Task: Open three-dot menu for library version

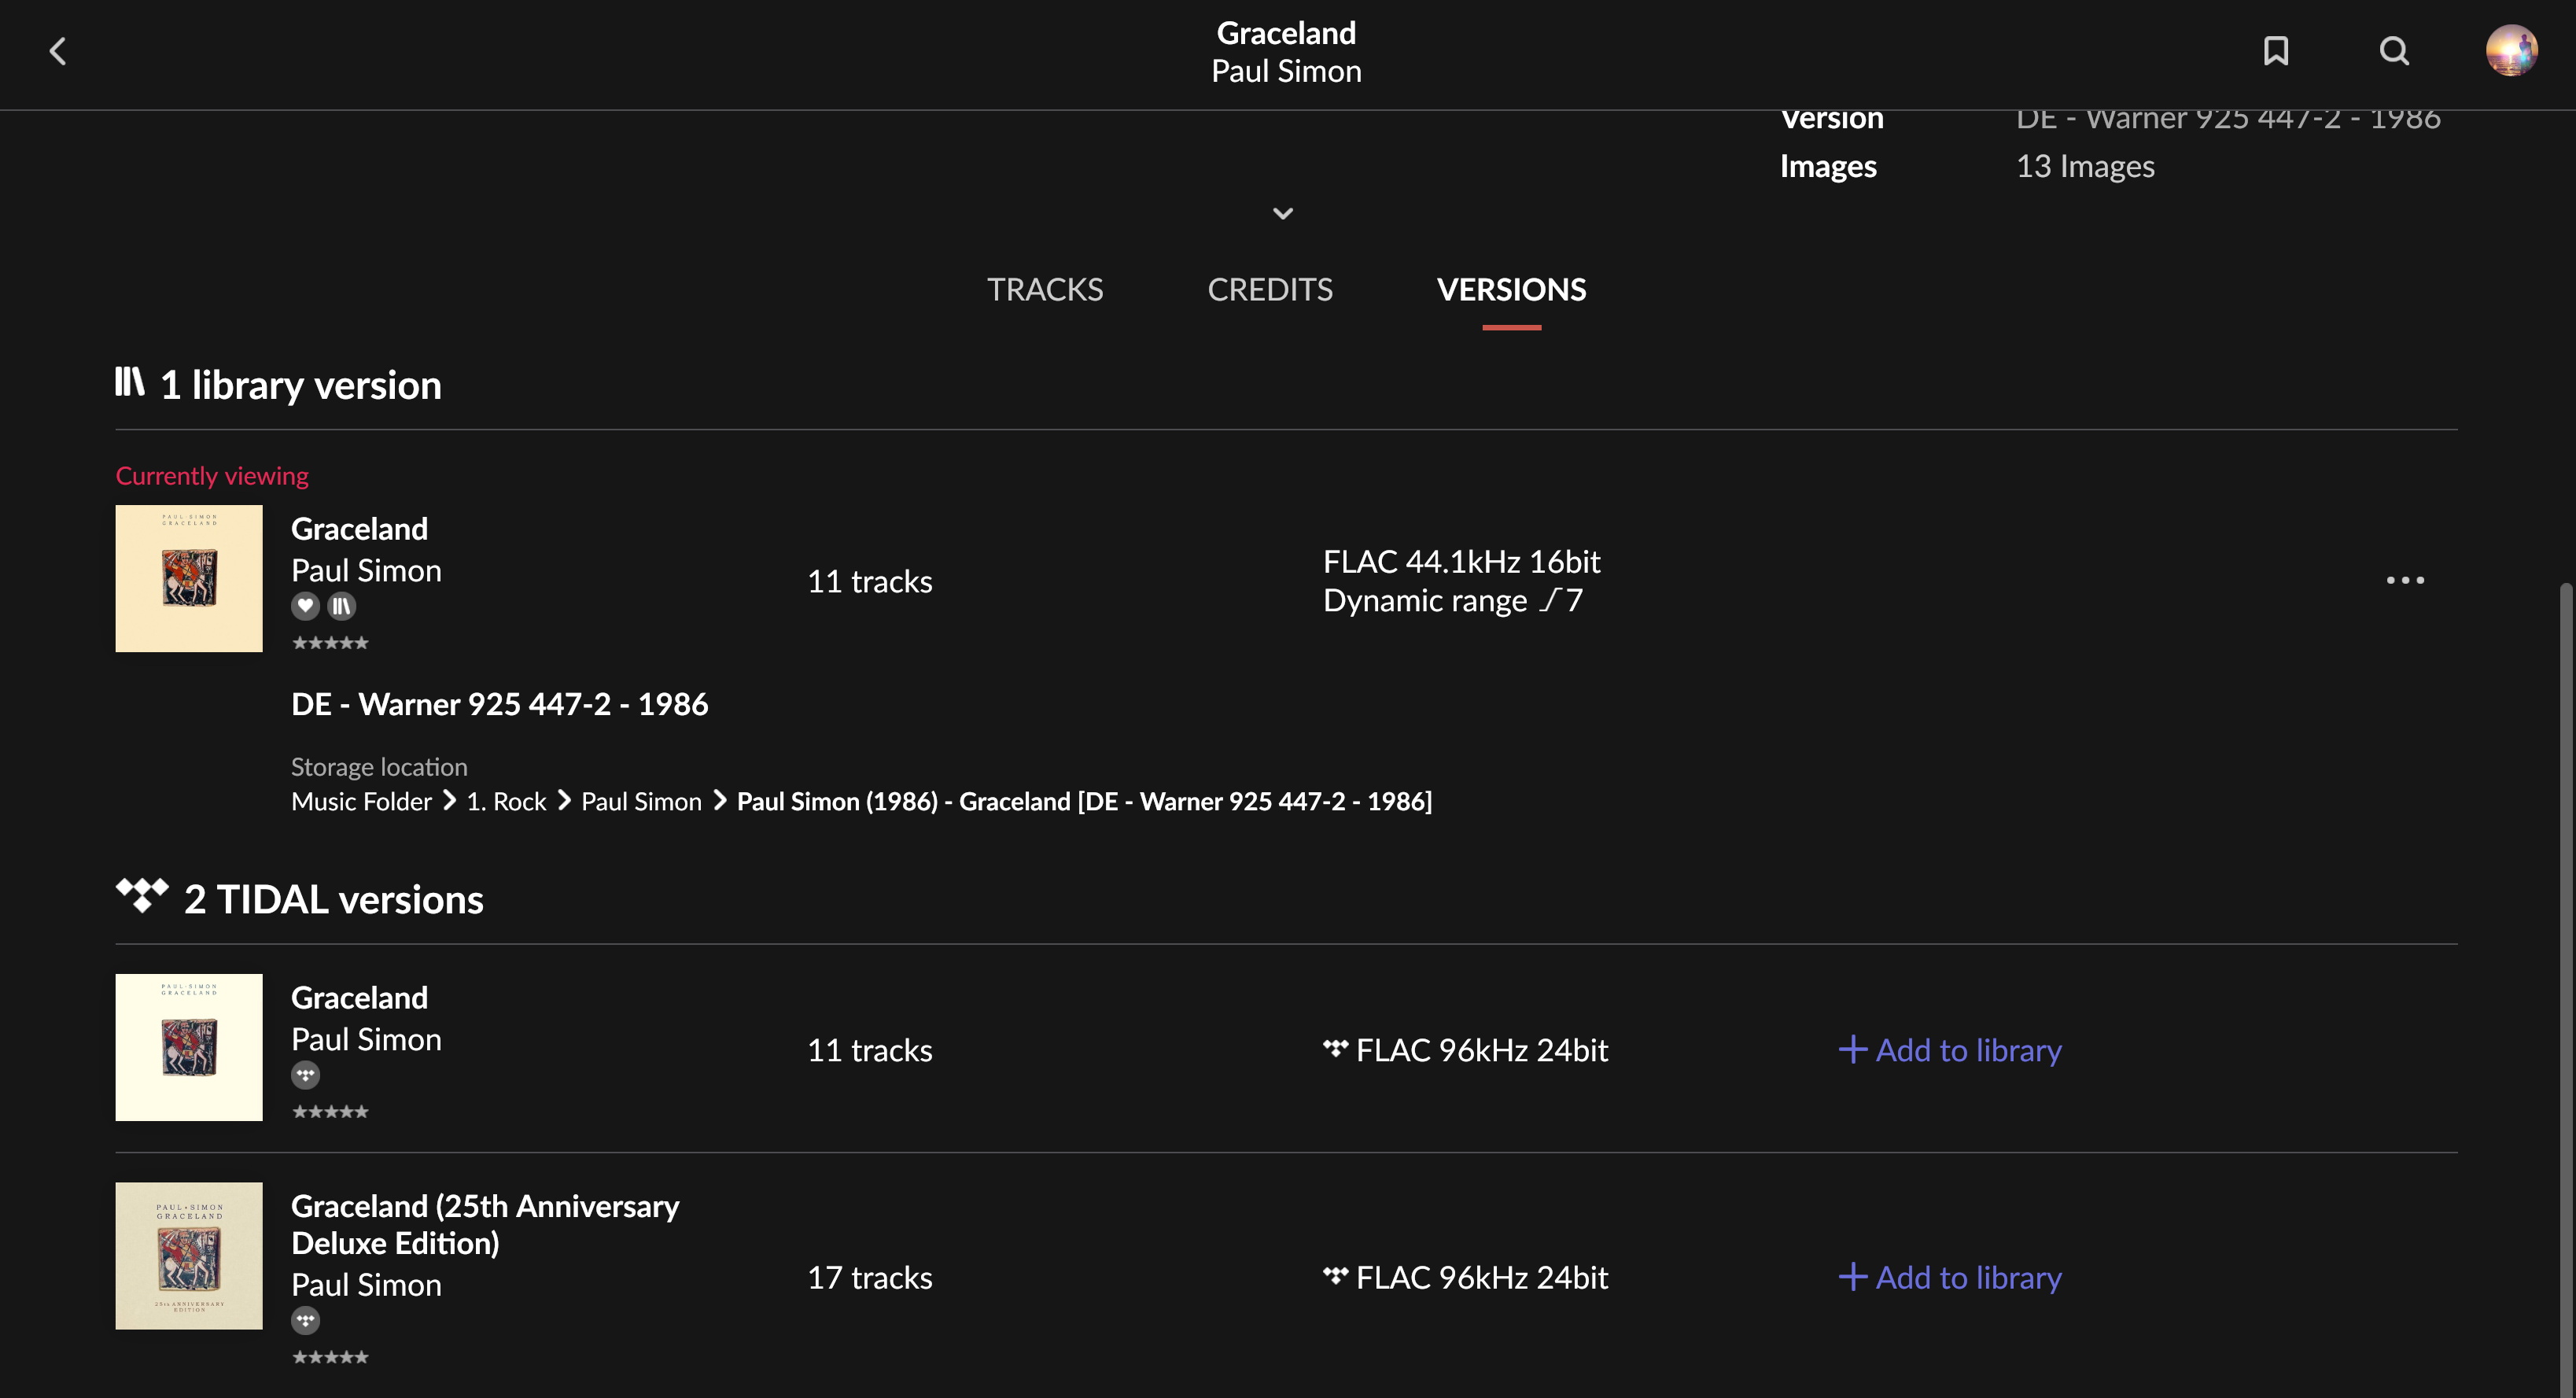Action: [2405, 580]
